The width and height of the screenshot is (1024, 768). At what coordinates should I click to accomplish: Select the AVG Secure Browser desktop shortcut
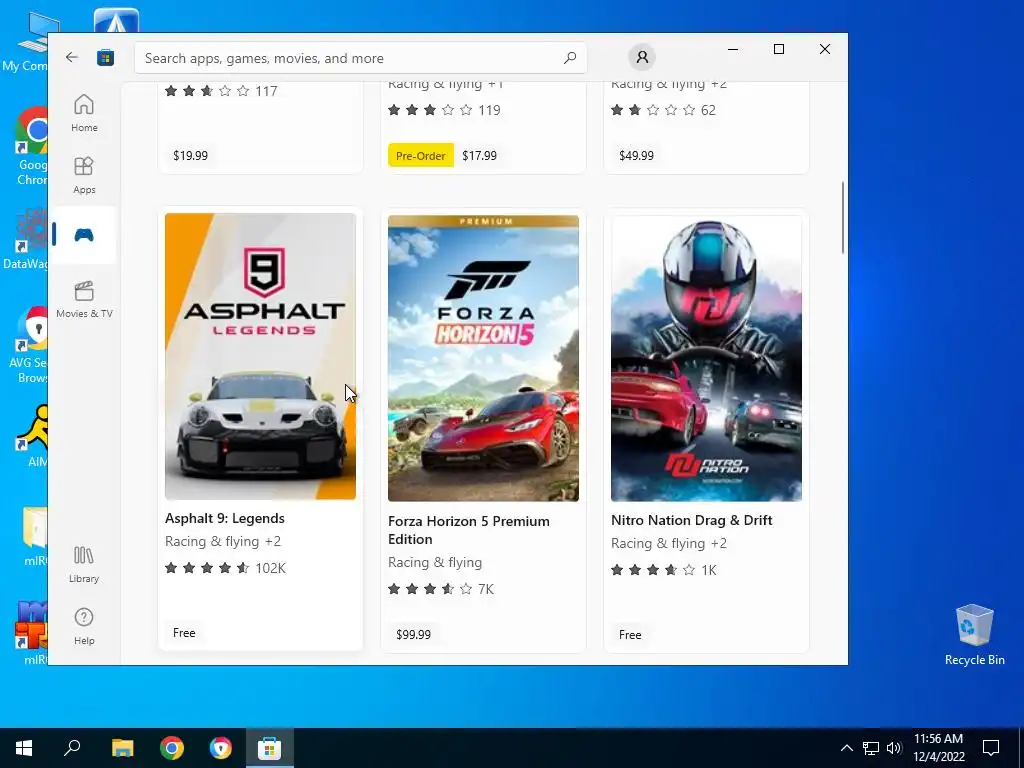(29, 346)
